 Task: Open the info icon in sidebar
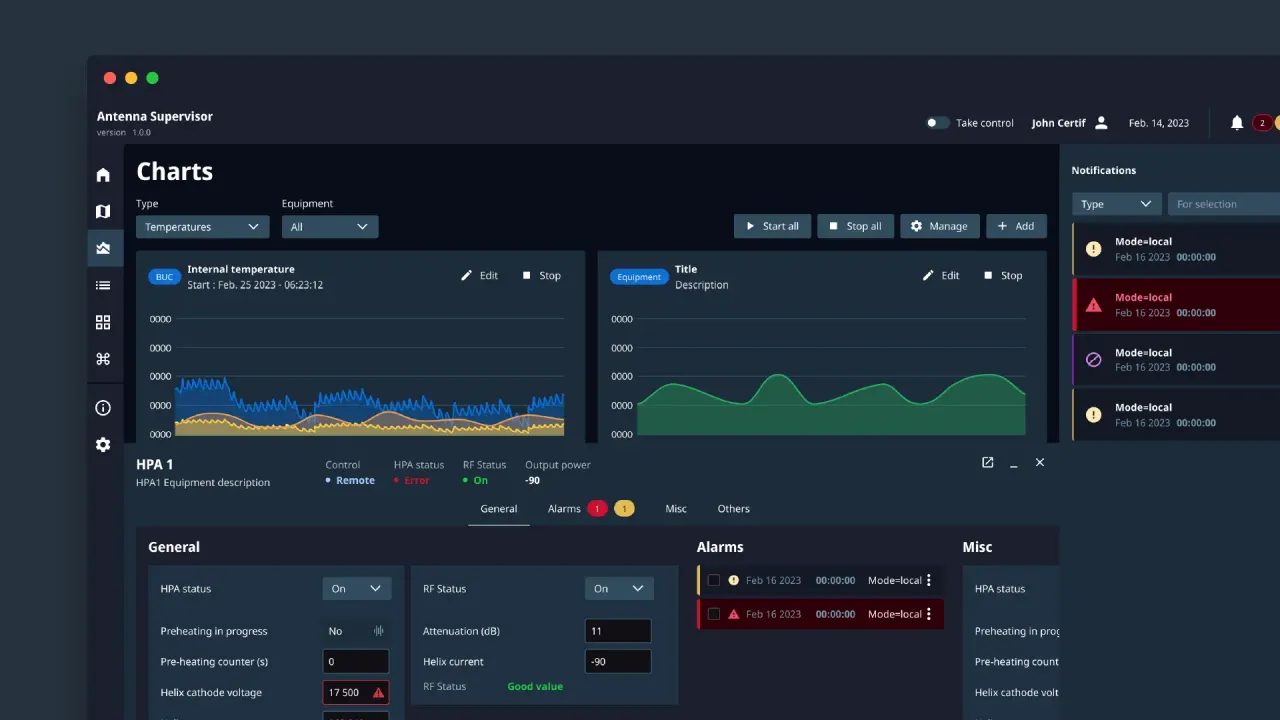[x=103, y=408]
